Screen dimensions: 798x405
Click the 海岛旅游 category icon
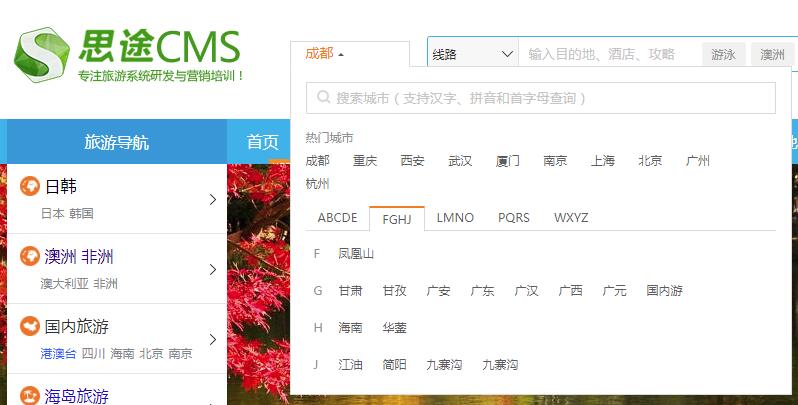[30, 396]
